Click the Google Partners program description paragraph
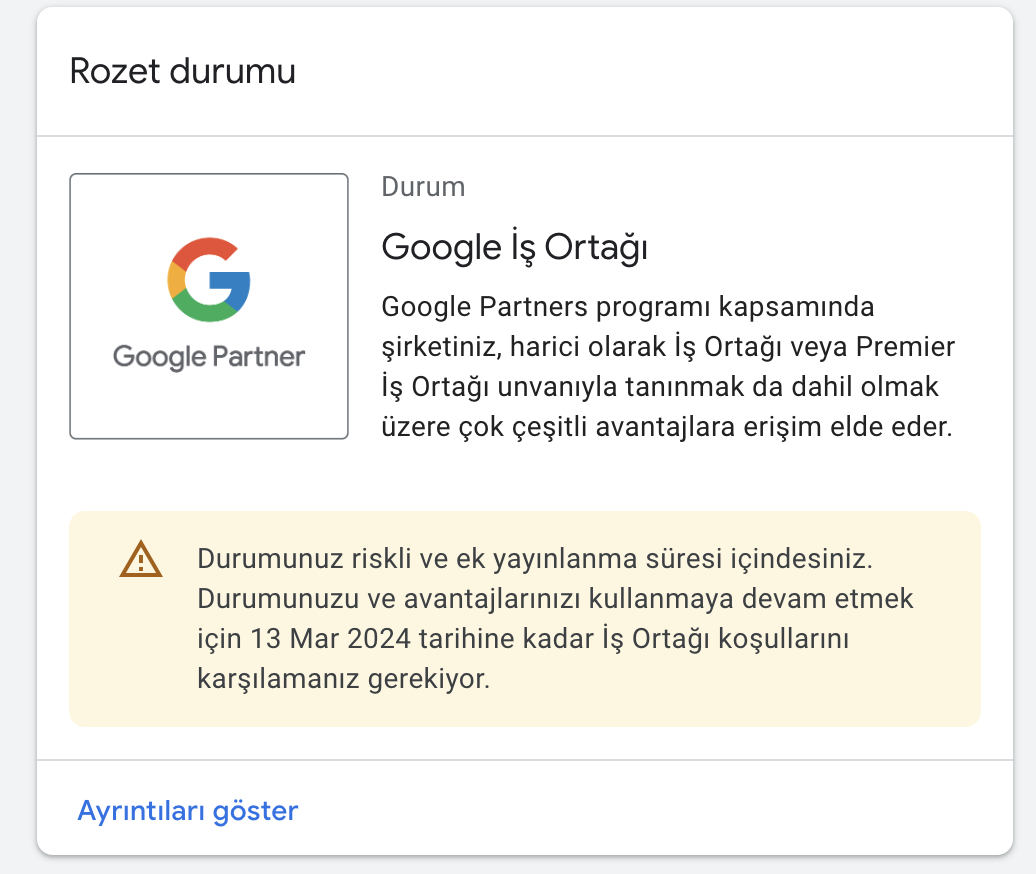The image size is (1036, 874). pos(668,367)
